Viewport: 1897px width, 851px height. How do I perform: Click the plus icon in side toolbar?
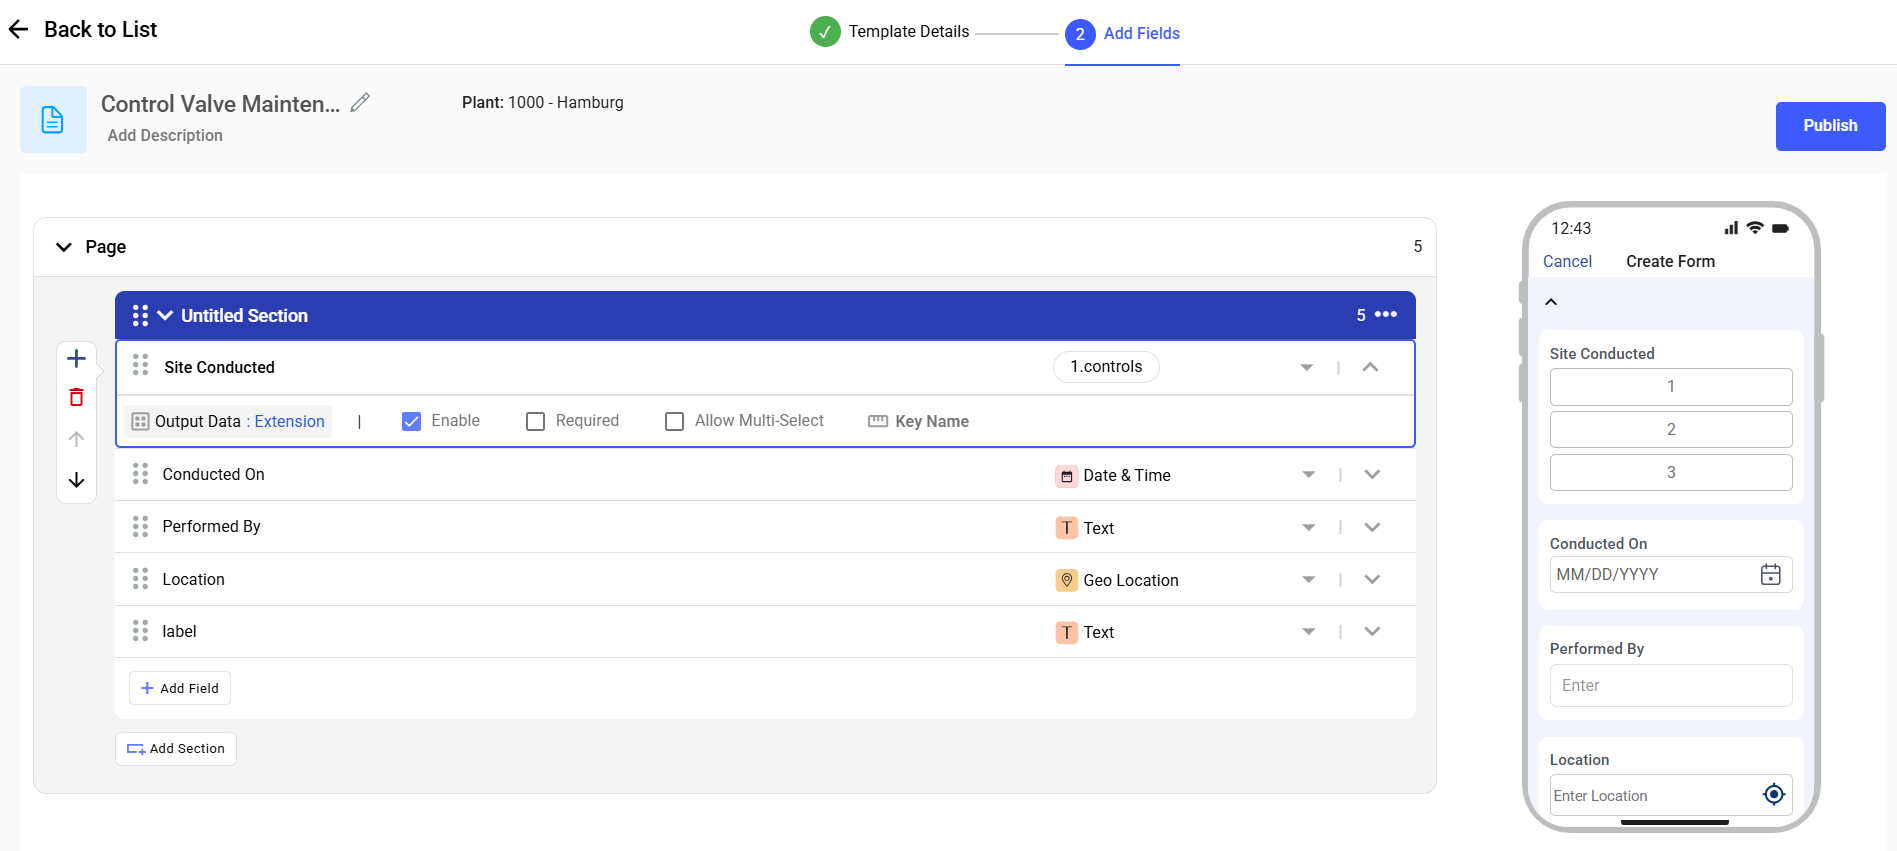click(x=76, y=358)
